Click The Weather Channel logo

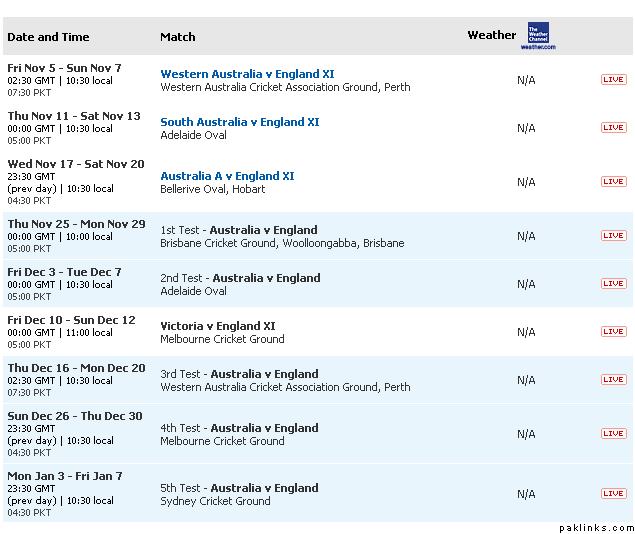(x=538, y=36)
